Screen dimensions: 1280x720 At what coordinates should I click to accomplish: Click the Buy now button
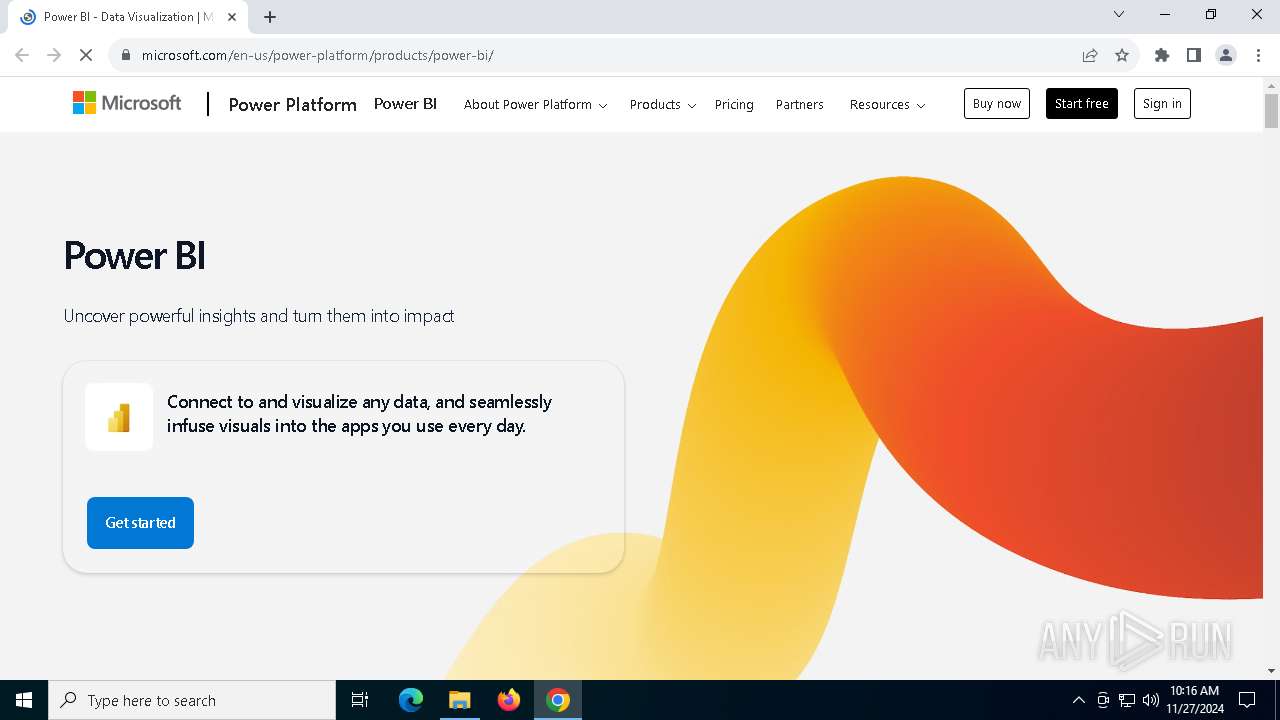pos(997,103)
